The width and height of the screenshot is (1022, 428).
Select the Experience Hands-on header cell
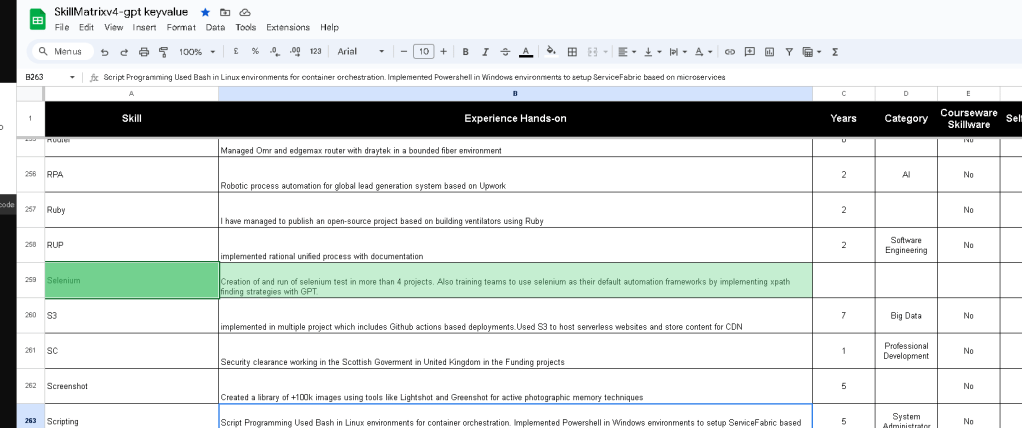tap(516, 119)
